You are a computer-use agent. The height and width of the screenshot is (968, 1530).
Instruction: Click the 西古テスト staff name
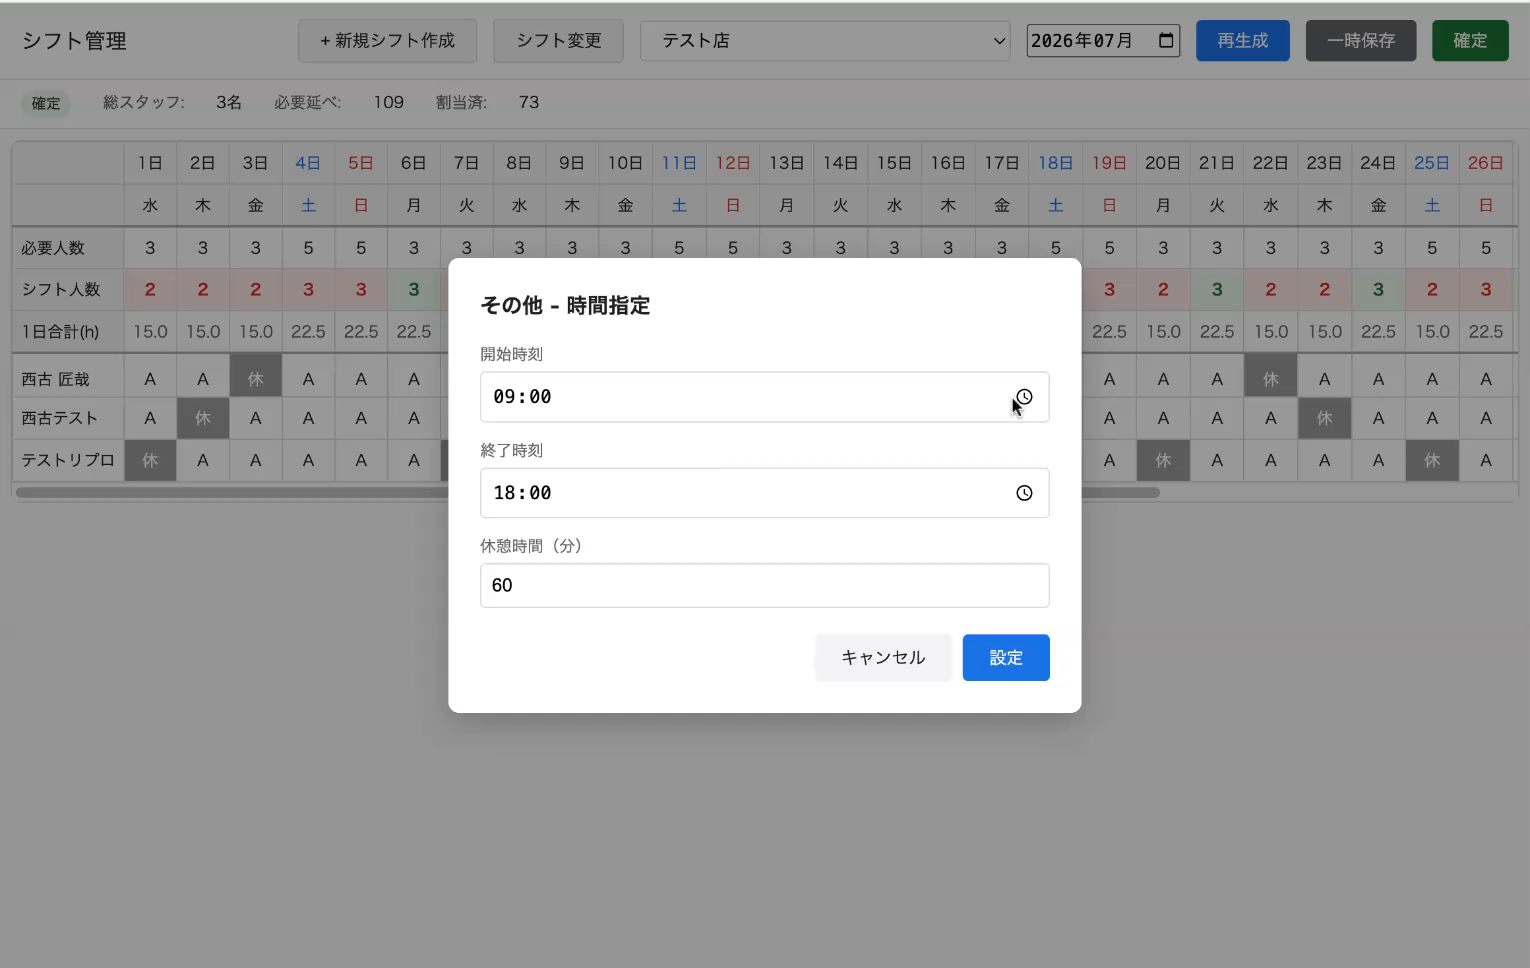(60, 418)
